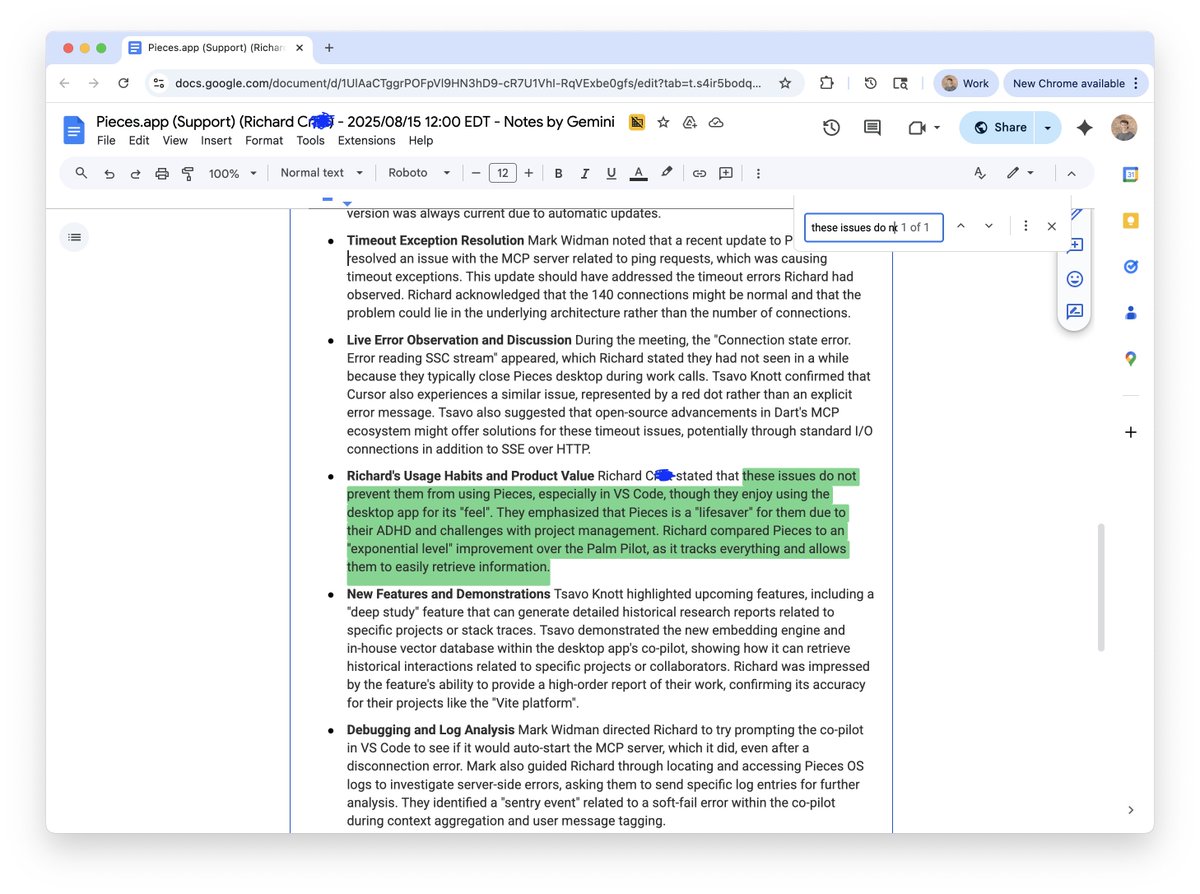Open the Share quick actions arrow

1047,128
